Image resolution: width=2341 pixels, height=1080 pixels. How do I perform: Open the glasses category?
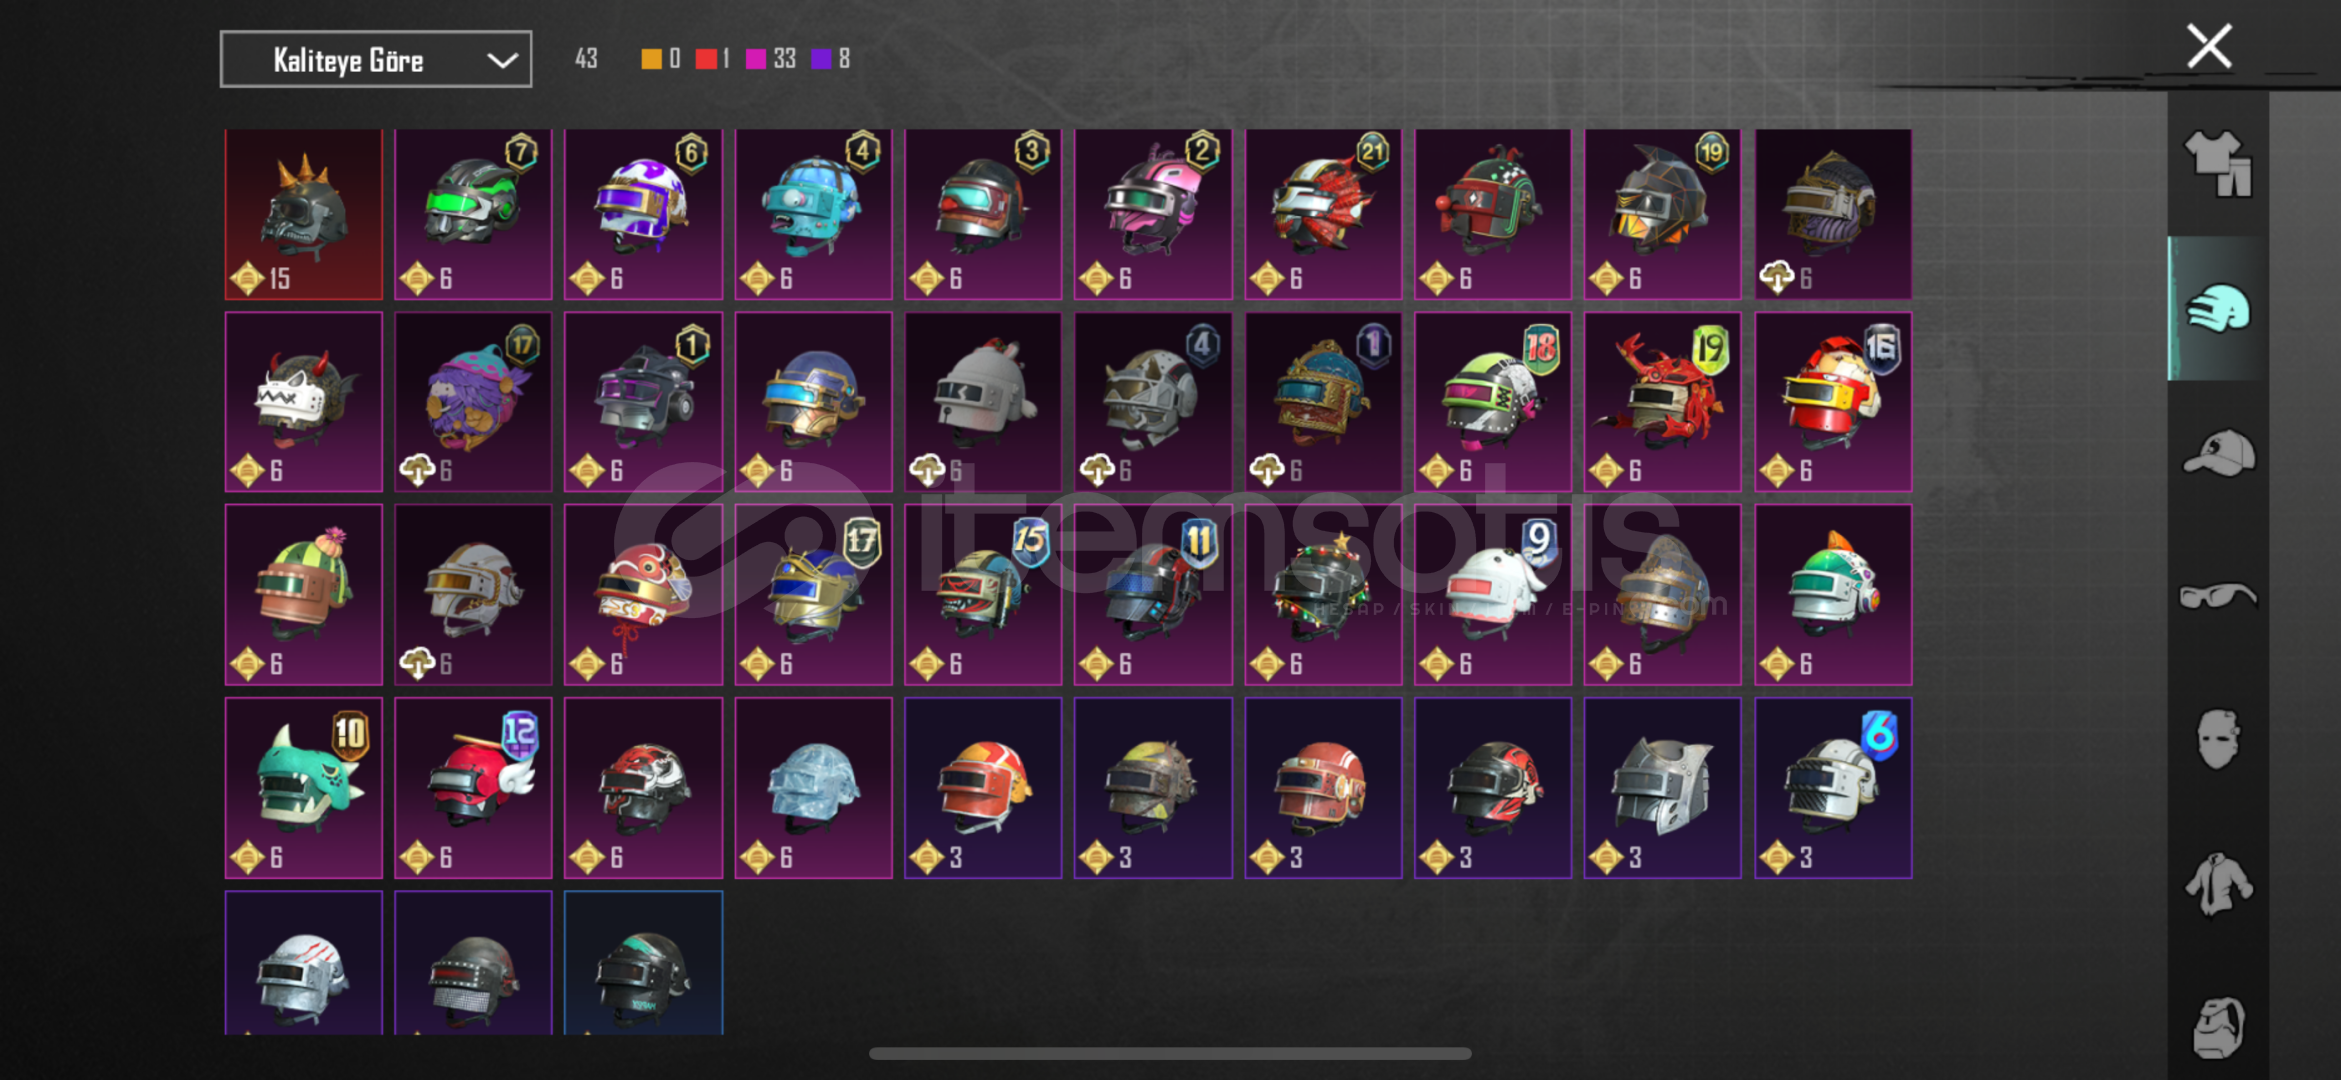2218,596
